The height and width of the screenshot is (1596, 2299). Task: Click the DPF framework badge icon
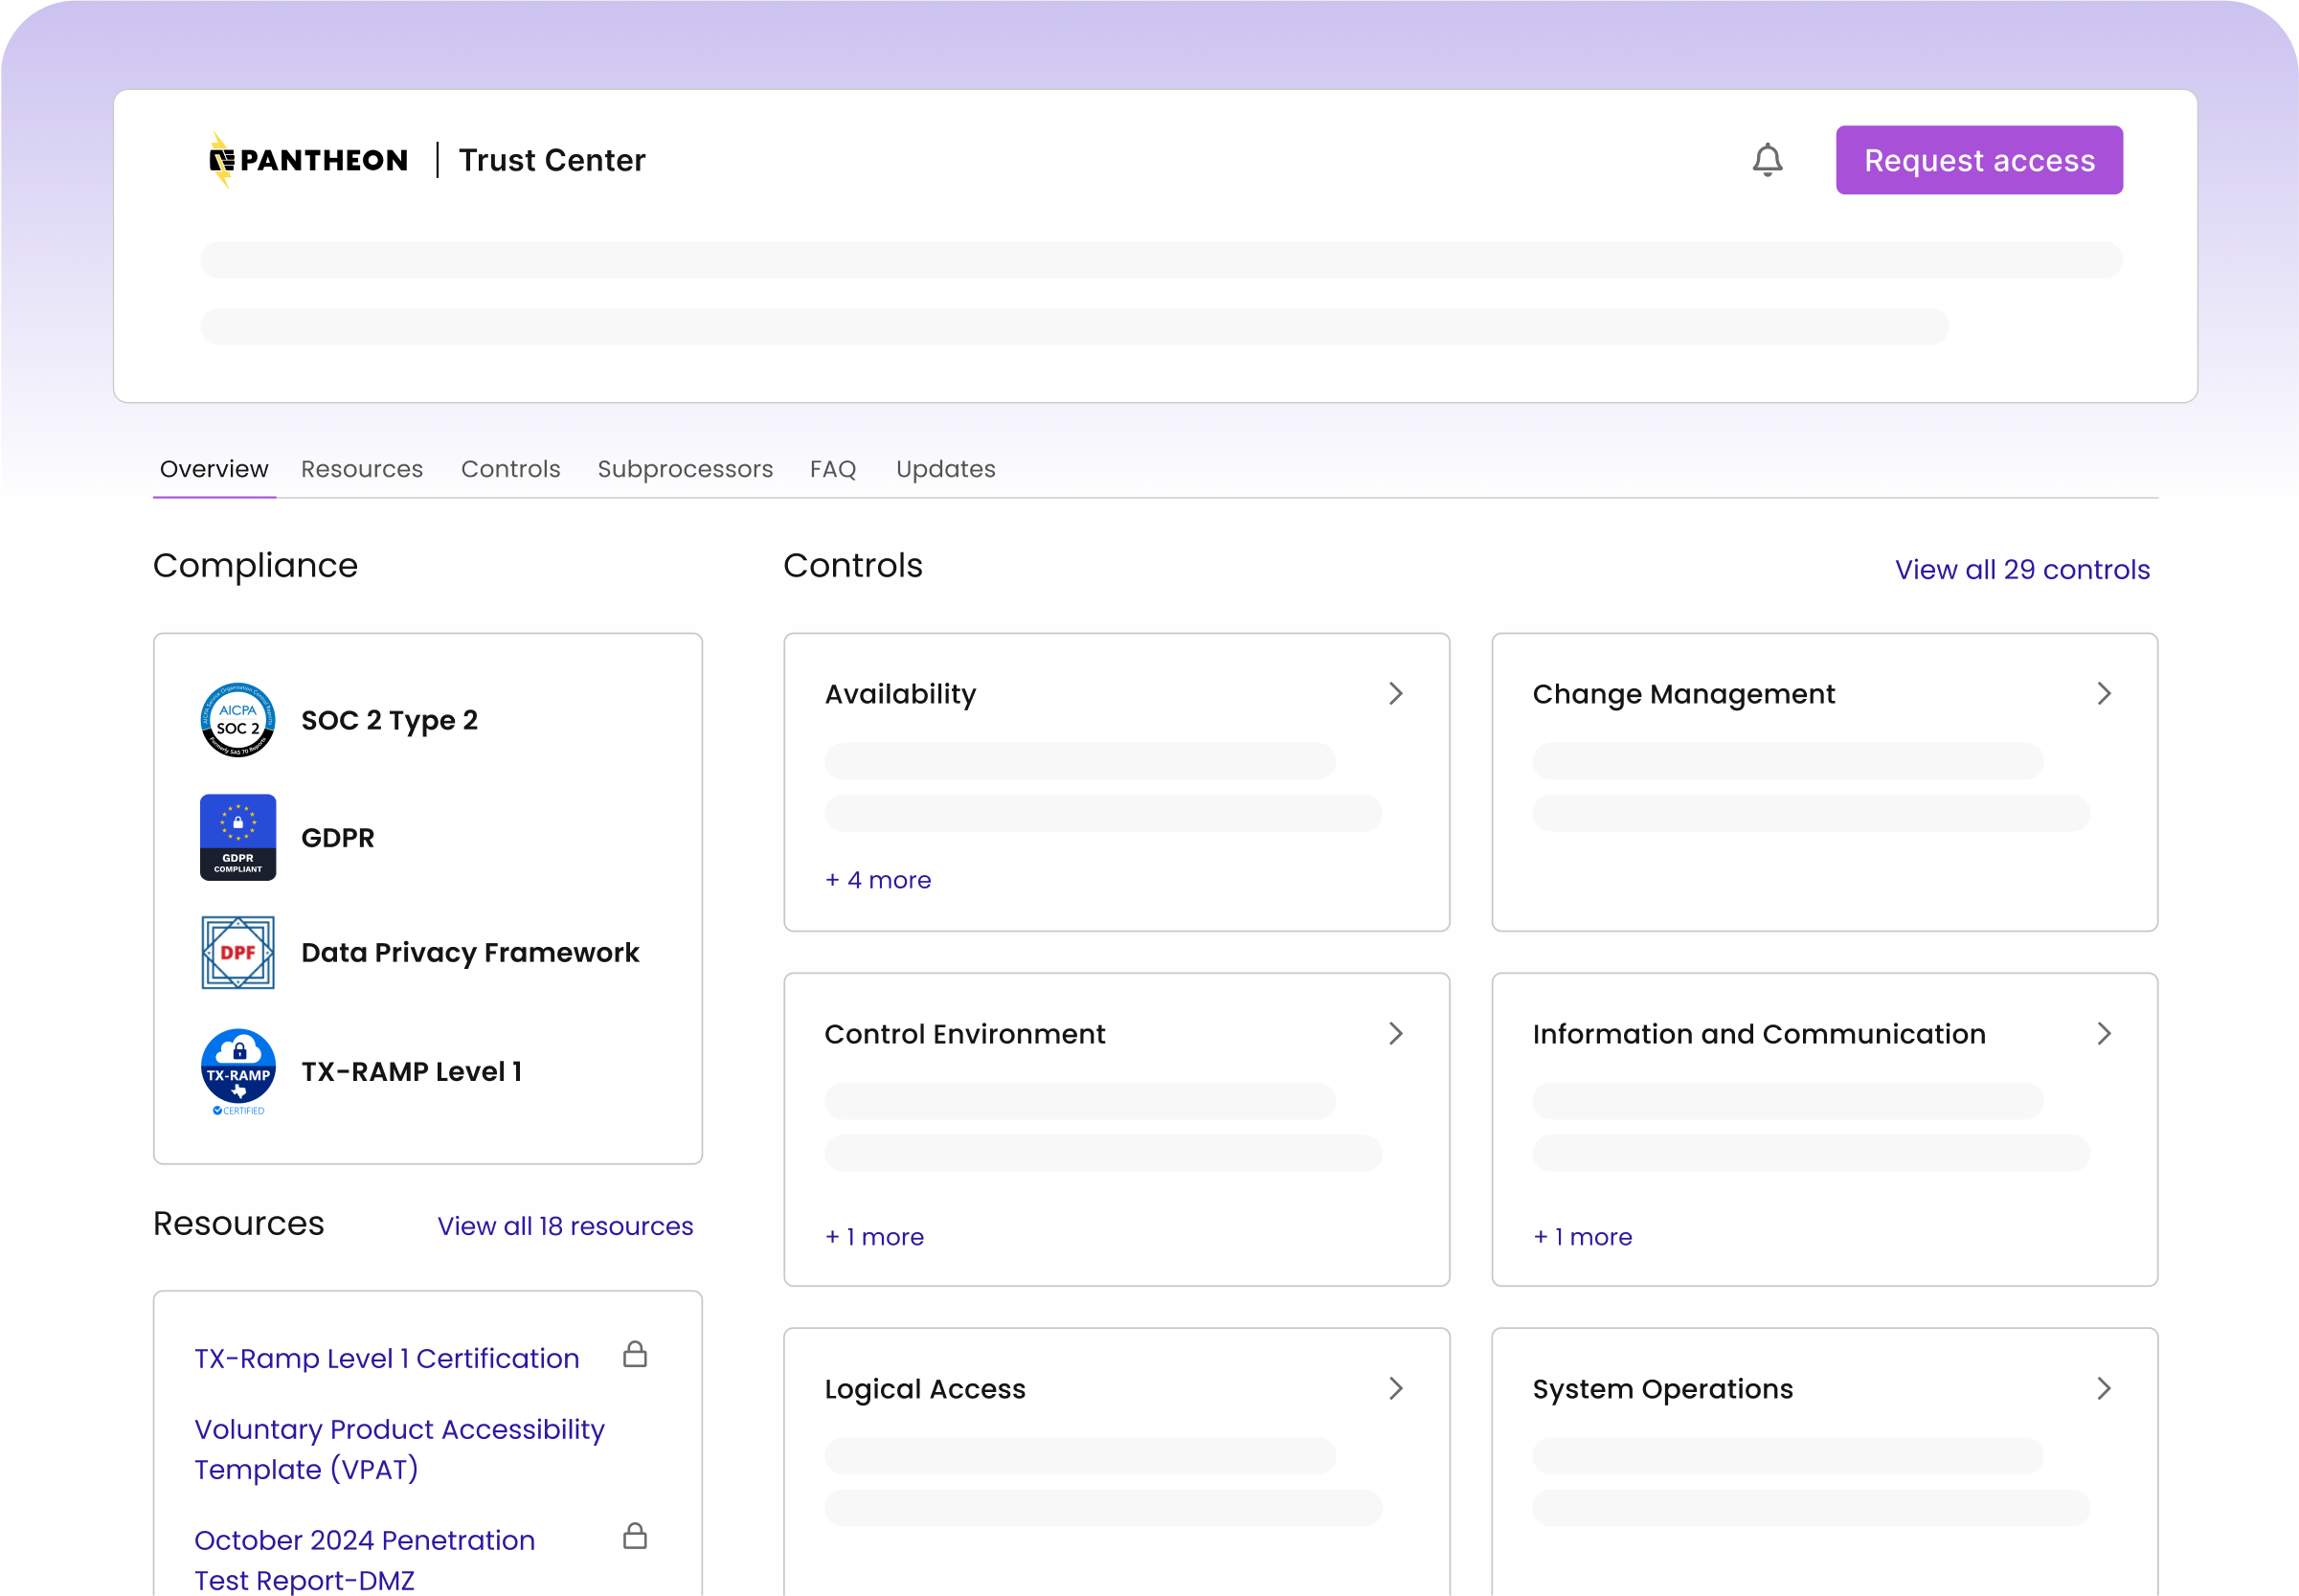tap(238, 952)
